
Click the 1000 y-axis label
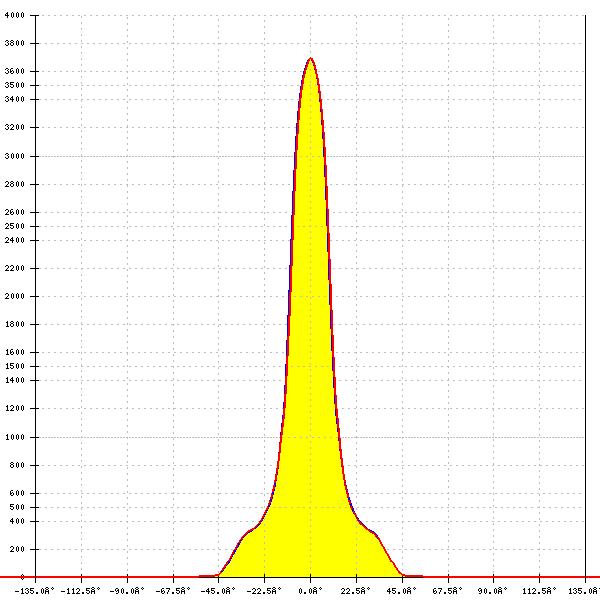point(15,437)
